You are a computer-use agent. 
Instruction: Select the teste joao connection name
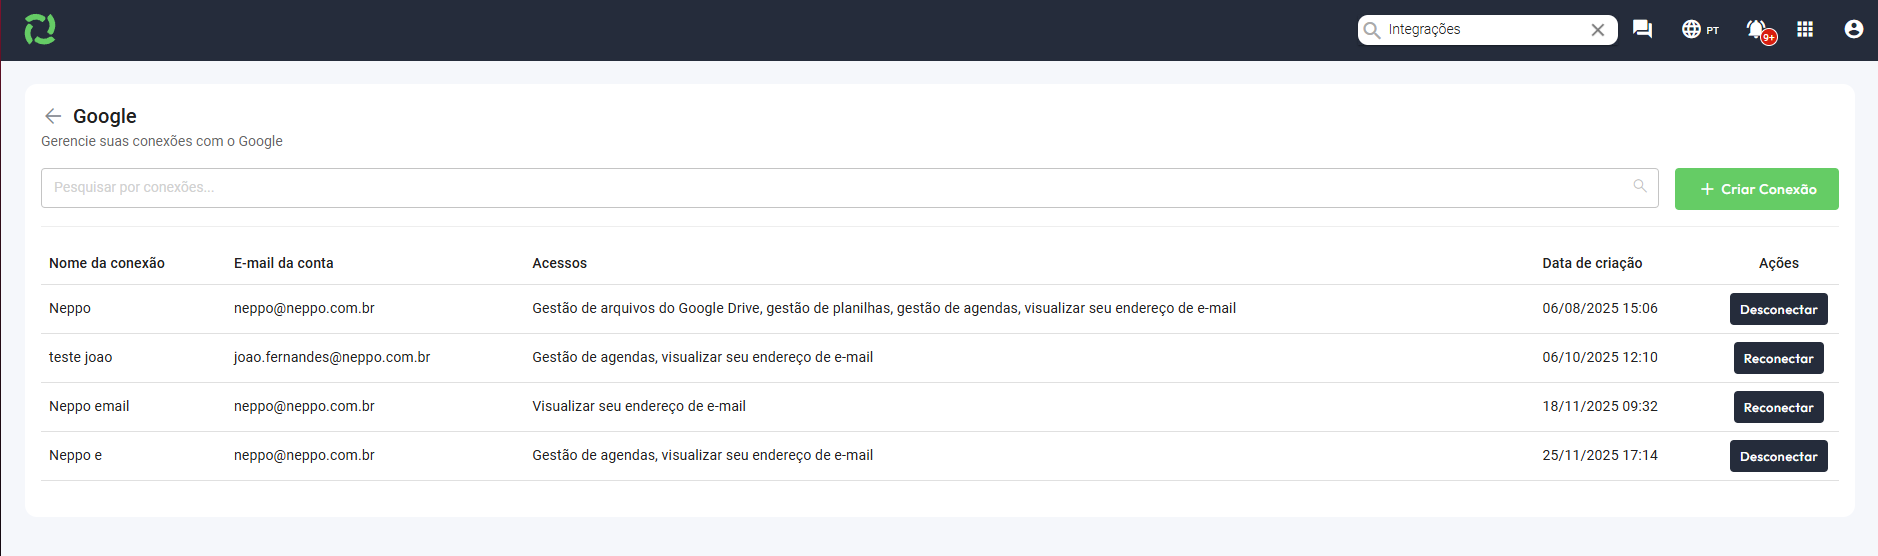point(80,357)
